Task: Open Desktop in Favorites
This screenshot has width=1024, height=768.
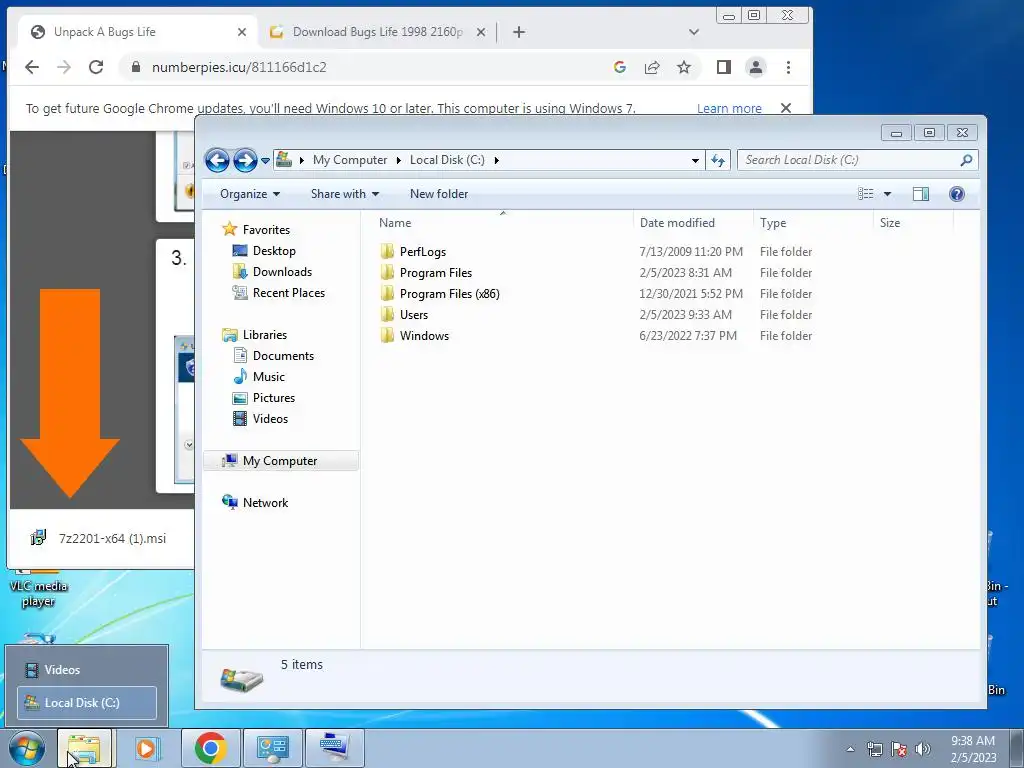Action: [274, 251]
